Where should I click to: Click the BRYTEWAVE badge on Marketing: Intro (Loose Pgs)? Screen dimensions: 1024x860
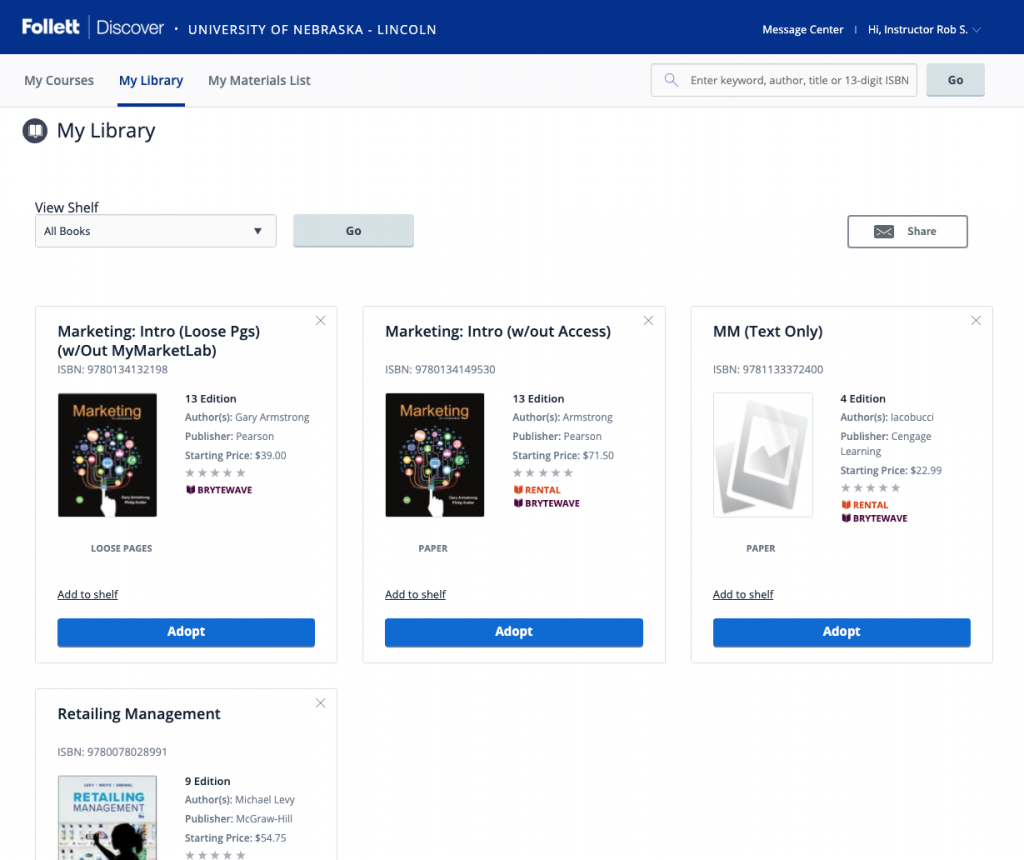pos(219,489)
